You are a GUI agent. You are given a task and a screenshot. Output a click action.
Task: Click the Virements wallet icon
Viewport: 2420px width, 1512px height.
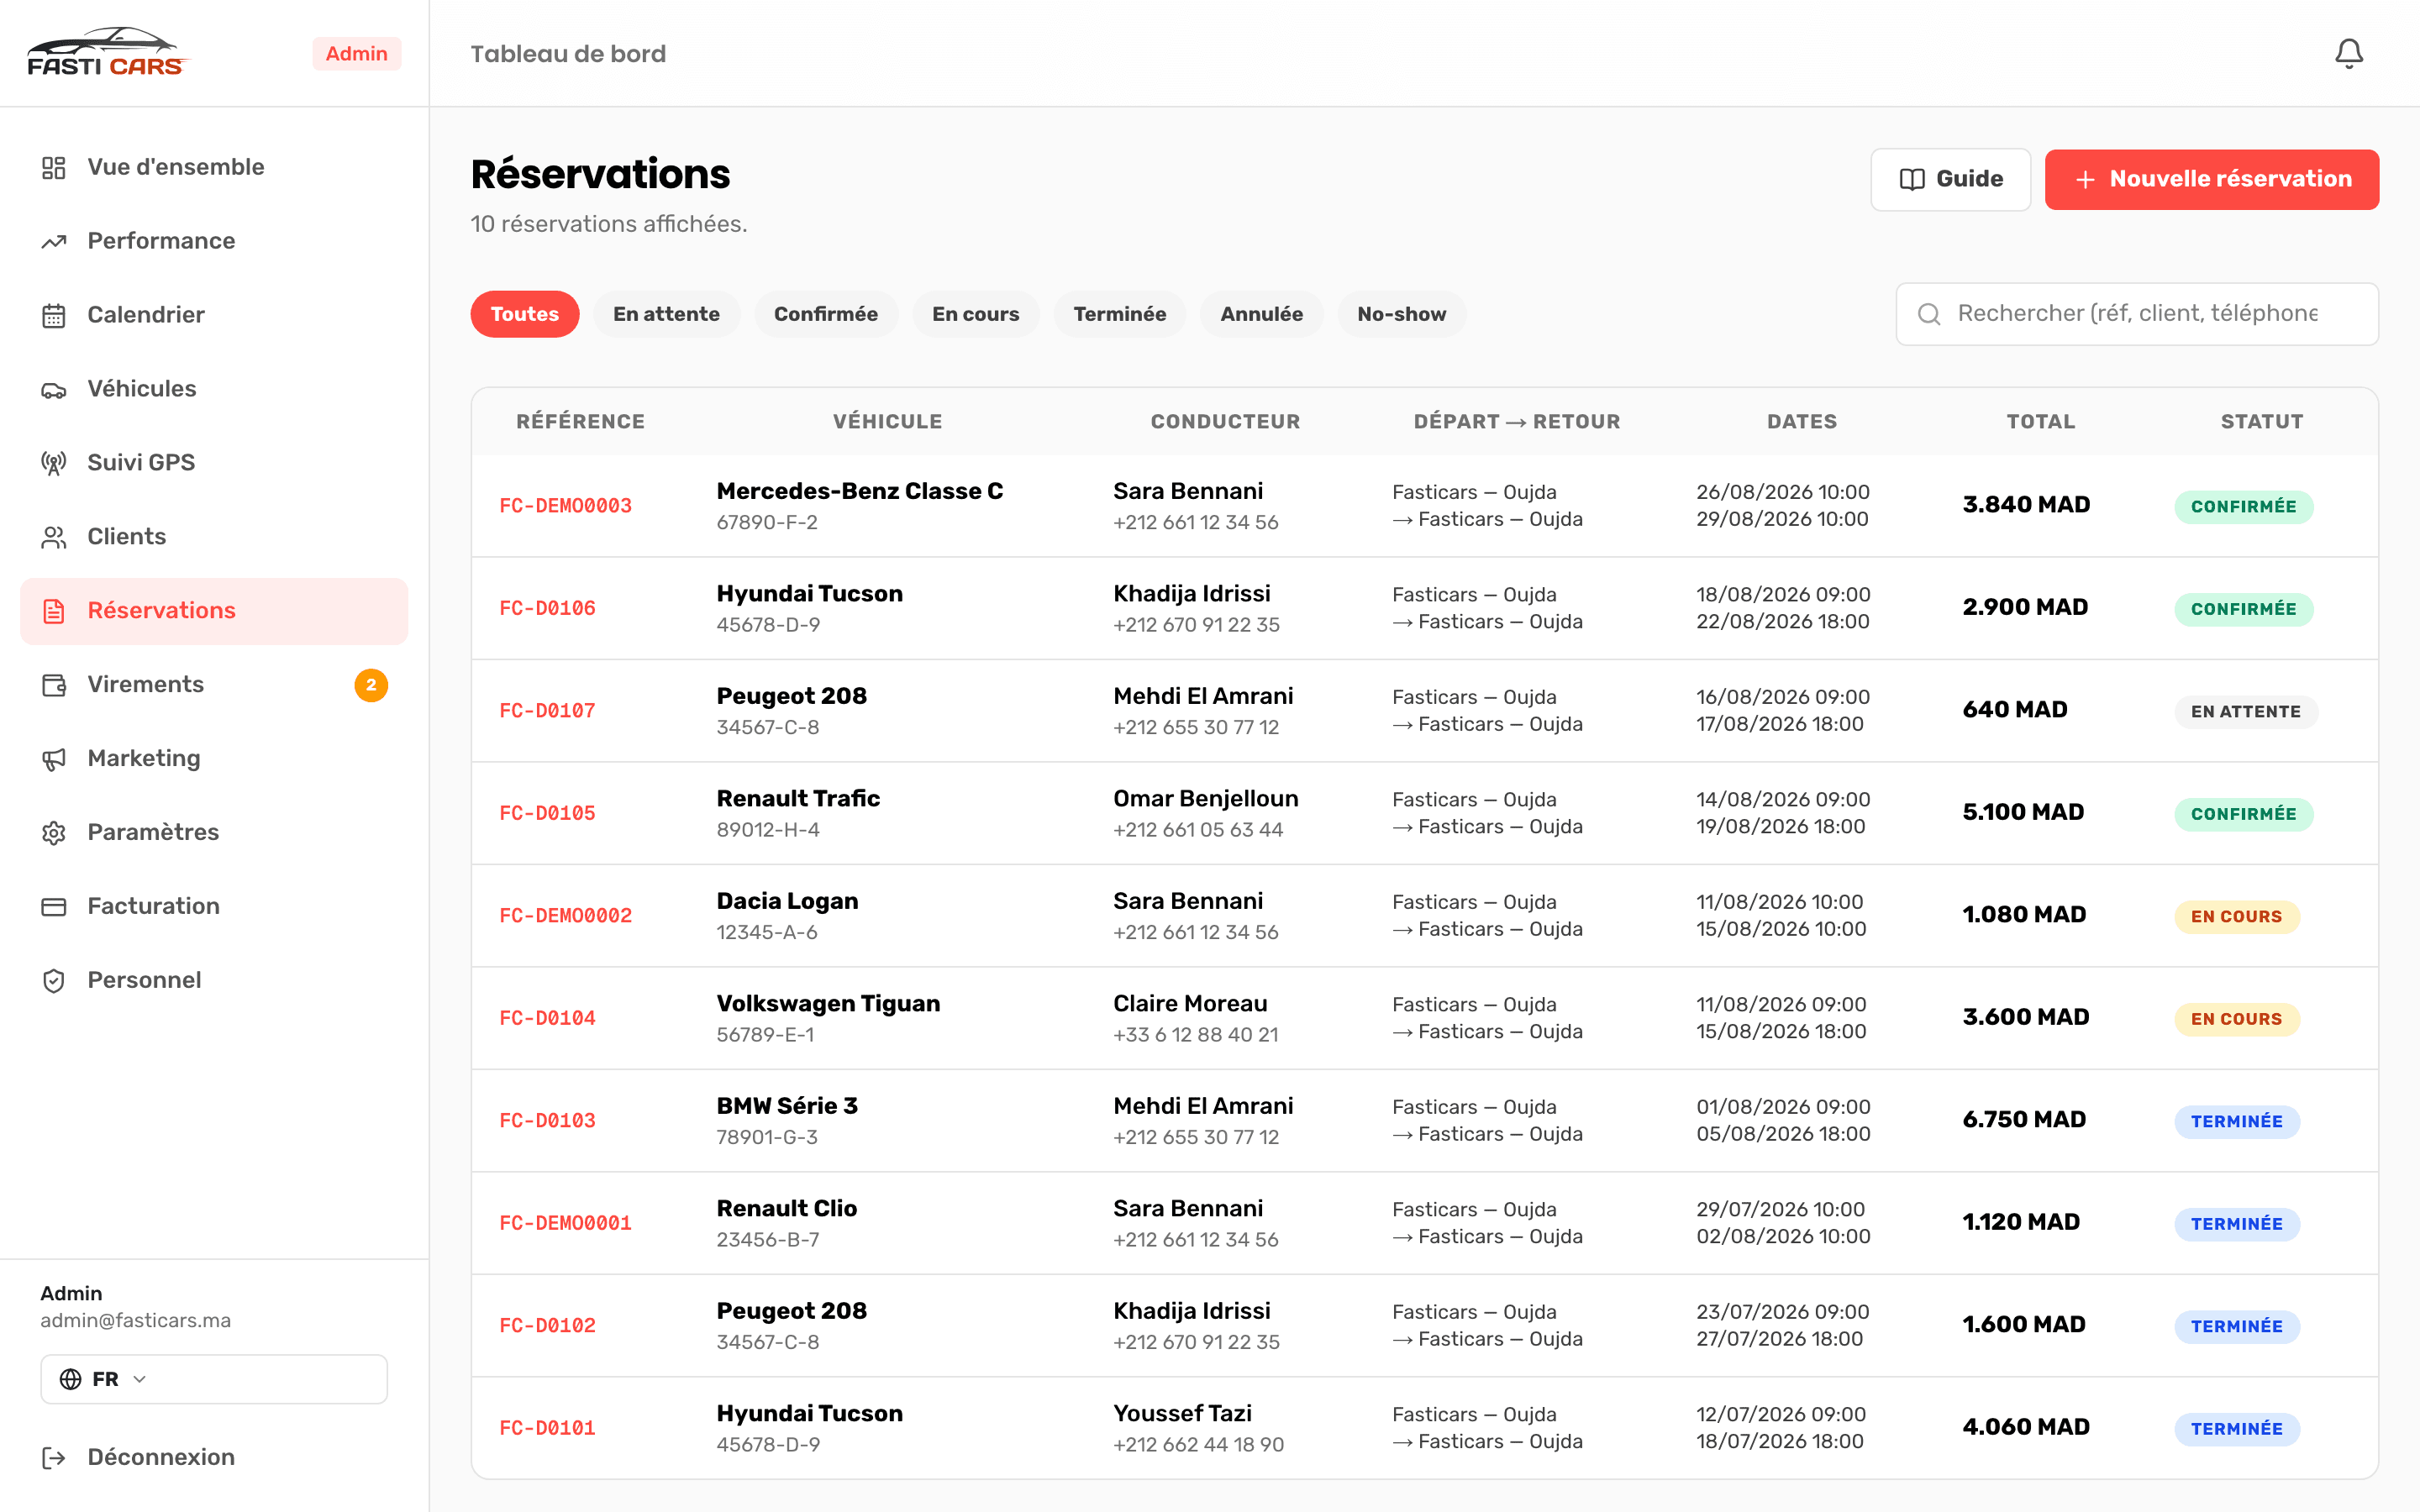pos(54,685)
